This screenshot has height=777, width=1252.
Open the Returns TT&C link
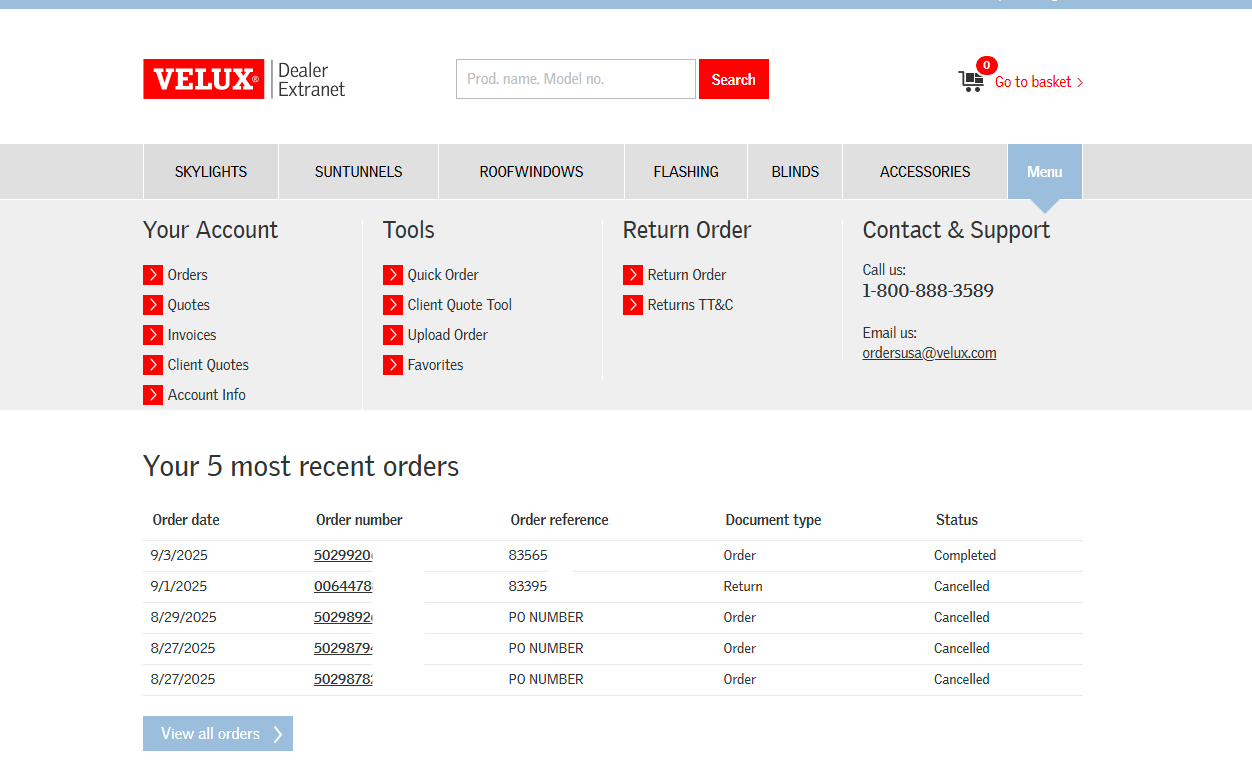point(690,305)
